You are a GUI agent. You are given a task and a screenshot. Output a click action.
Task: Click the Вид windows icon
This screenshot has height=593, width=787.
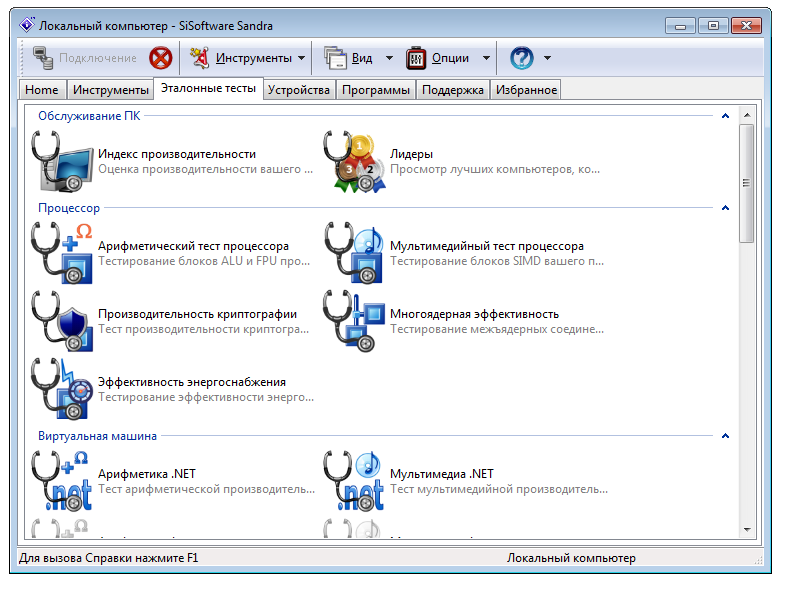(x=335, y=58)
